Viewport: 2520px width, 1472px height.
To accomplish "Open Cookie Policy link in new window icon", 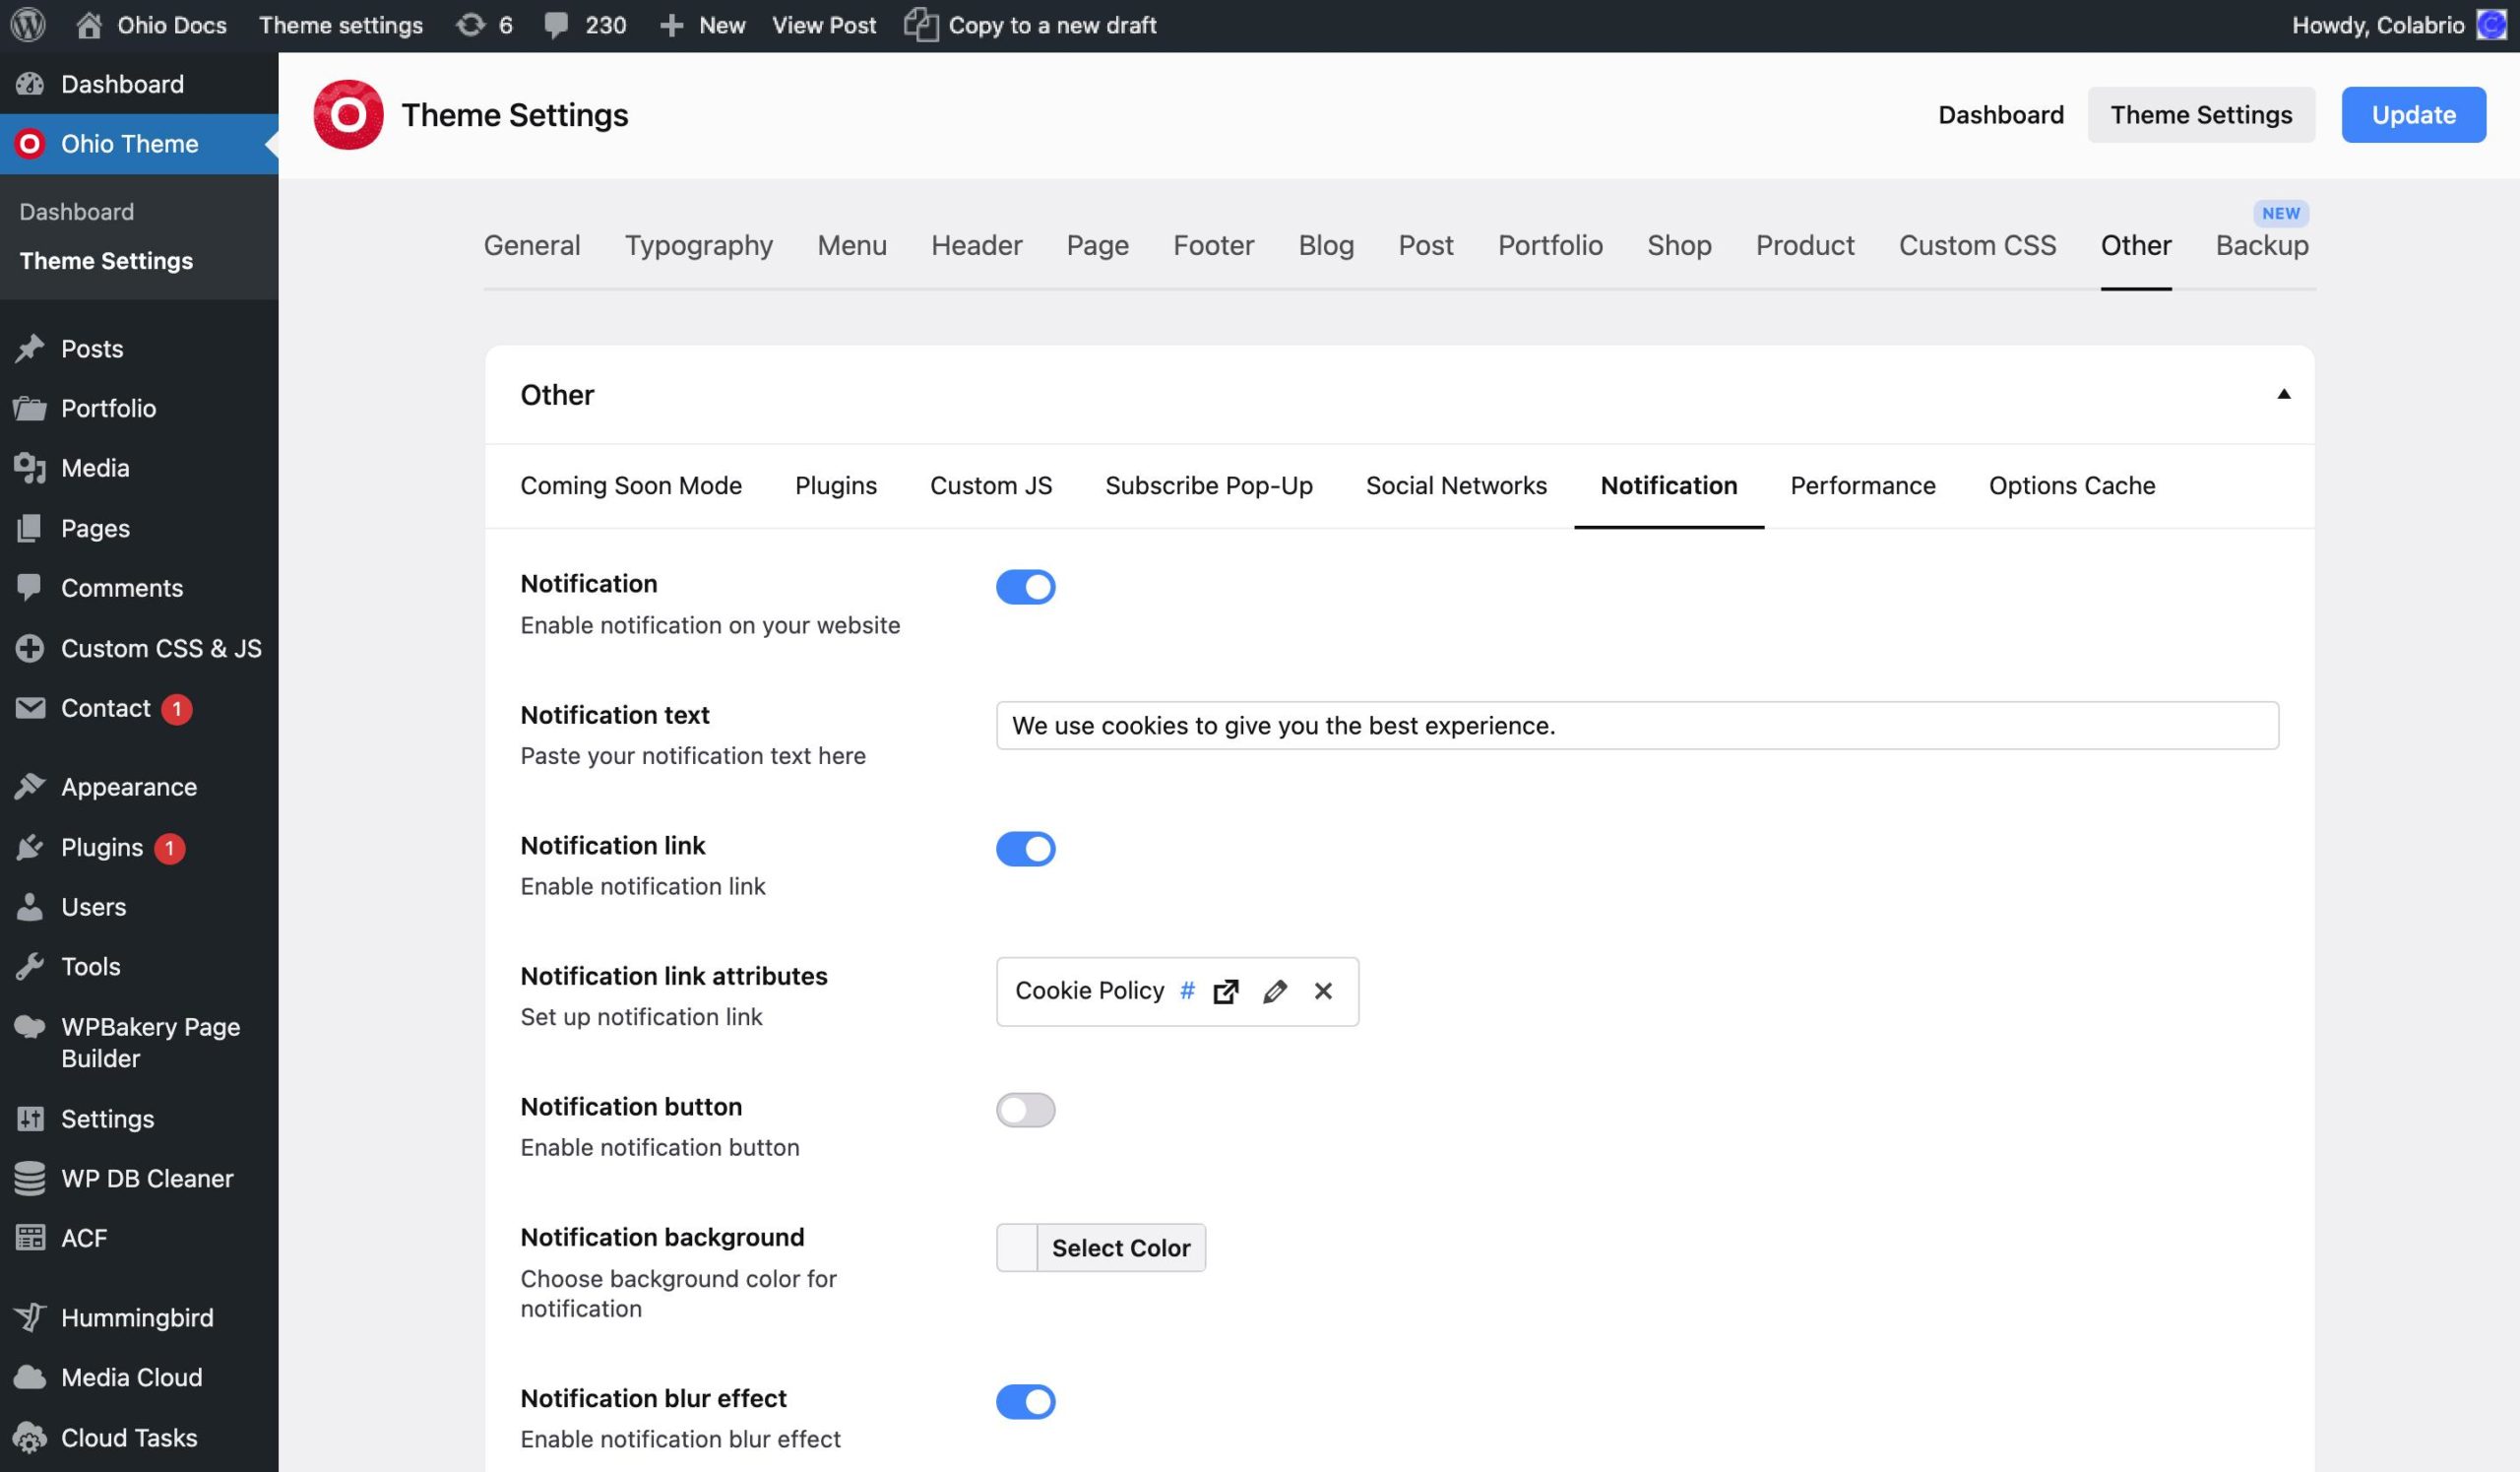I will 1226,991.
